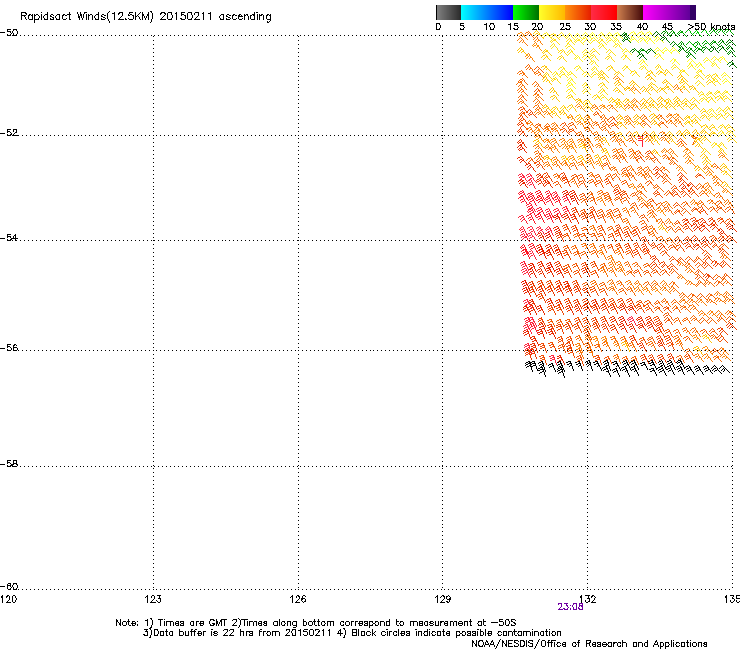
Task: Click the purple 23:08 time label
Action: click(570, 607)
